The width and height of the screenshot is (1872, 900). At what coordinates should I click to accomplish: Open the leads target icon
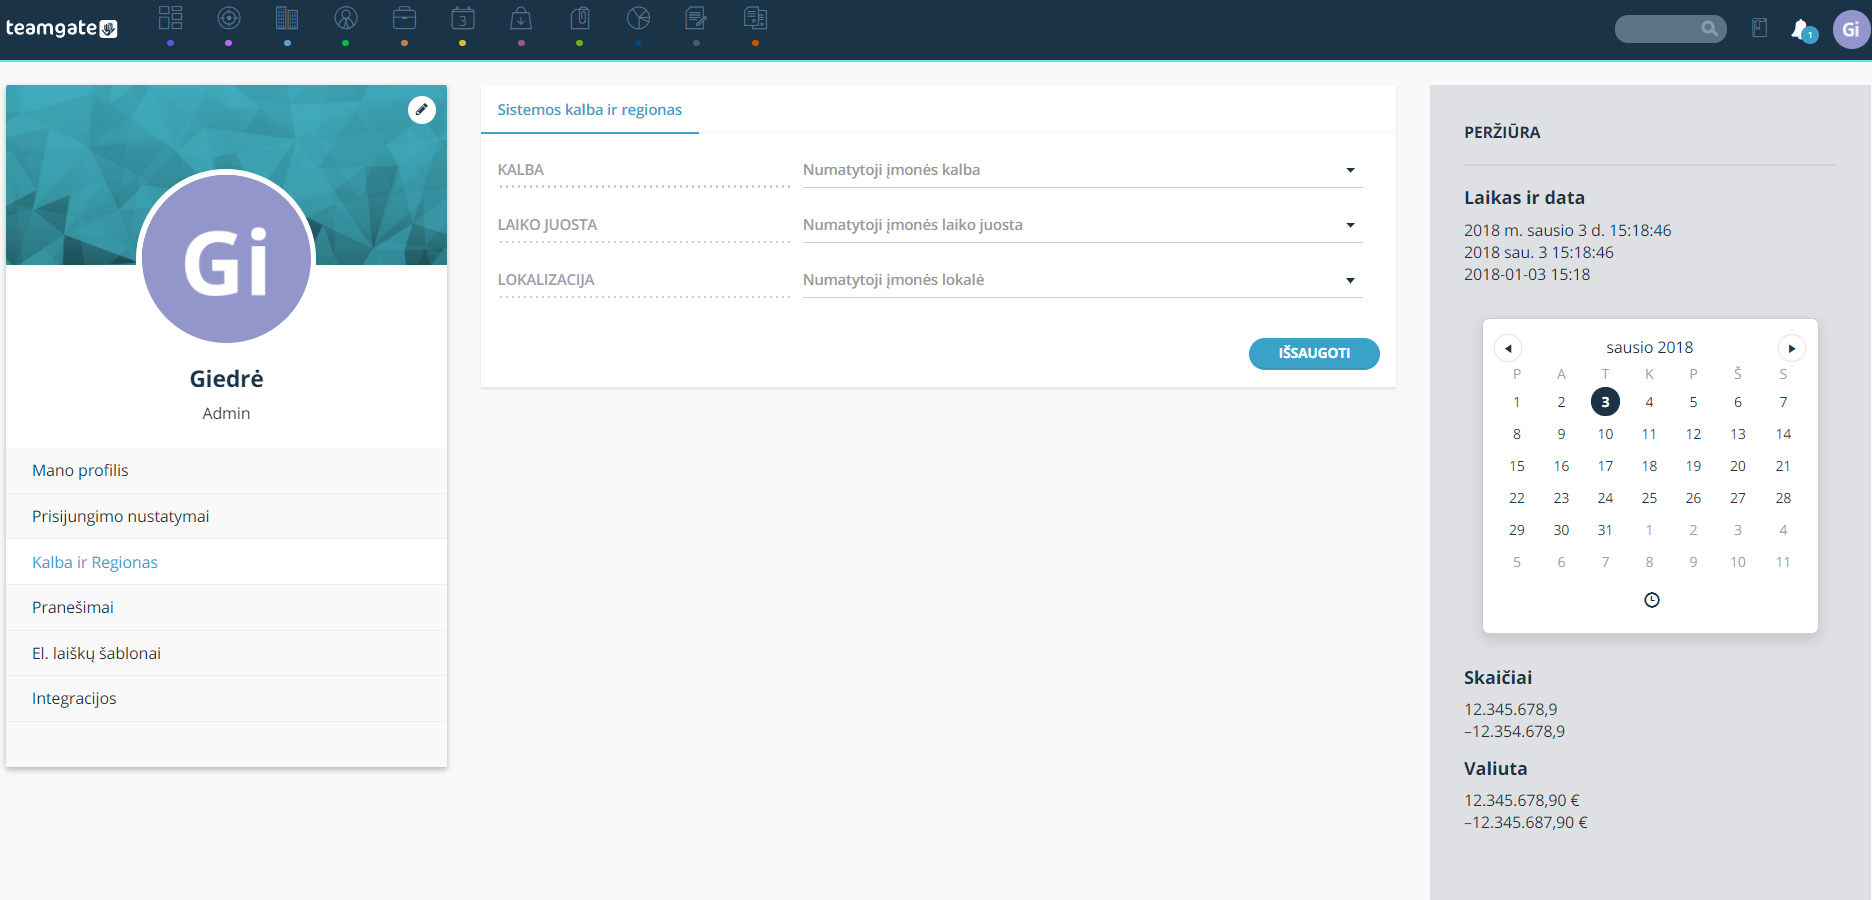229,18
